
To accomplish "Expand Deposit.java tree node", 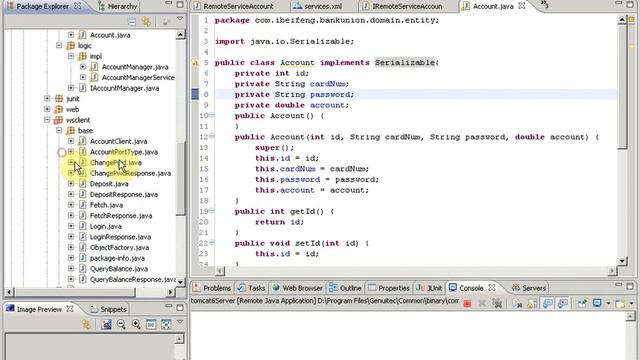I will 71,184.
